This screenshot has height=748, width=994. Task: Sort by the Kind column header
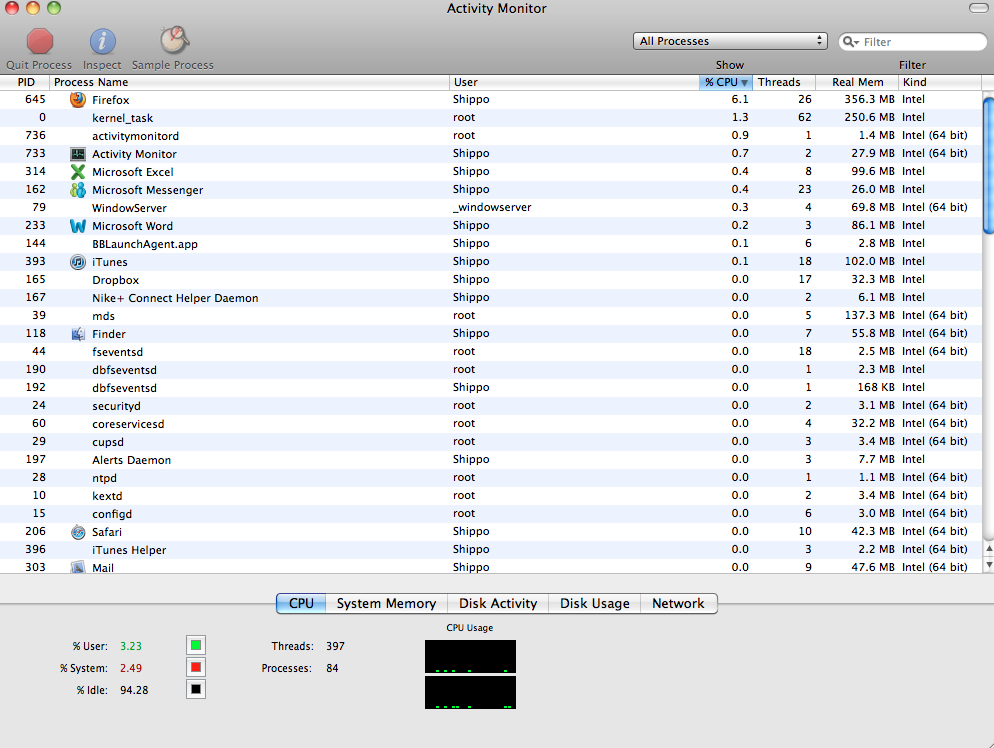[x=939, y=82]
